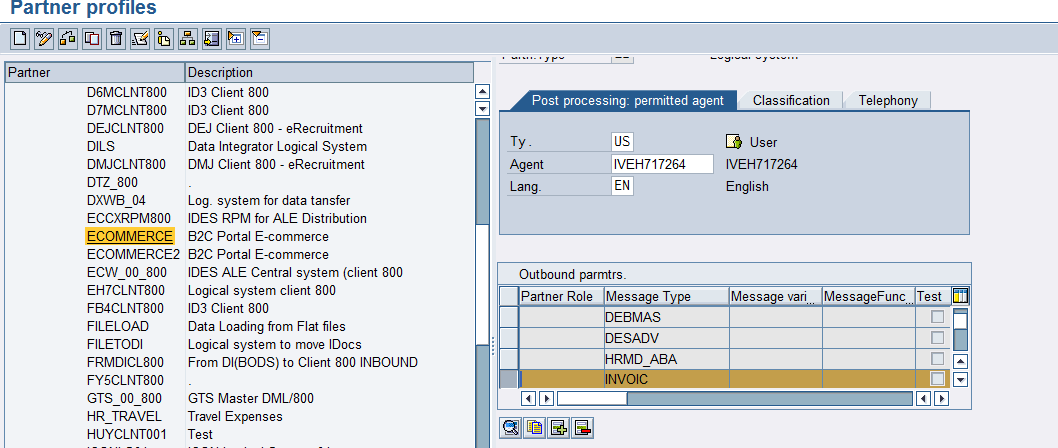This screenshot has width=1058, height=448.
Task: Tick the Test checkbox for DESADV
Action: tap(937, 338)
